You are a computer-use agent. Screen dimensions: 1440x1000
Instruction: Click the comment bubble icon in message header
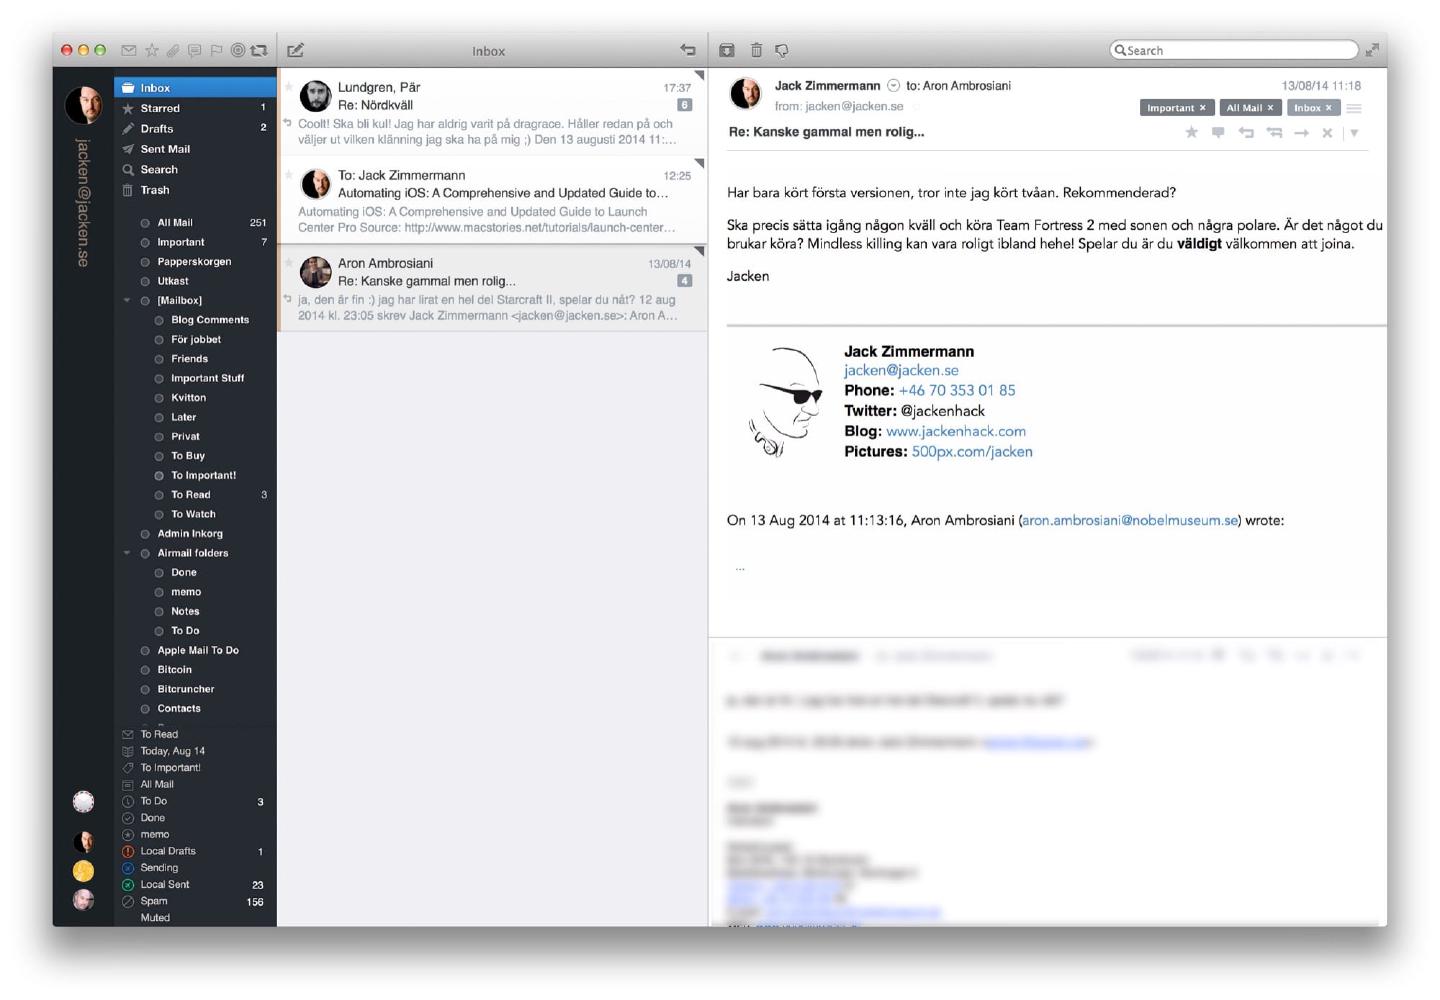tap(1218, 132)
